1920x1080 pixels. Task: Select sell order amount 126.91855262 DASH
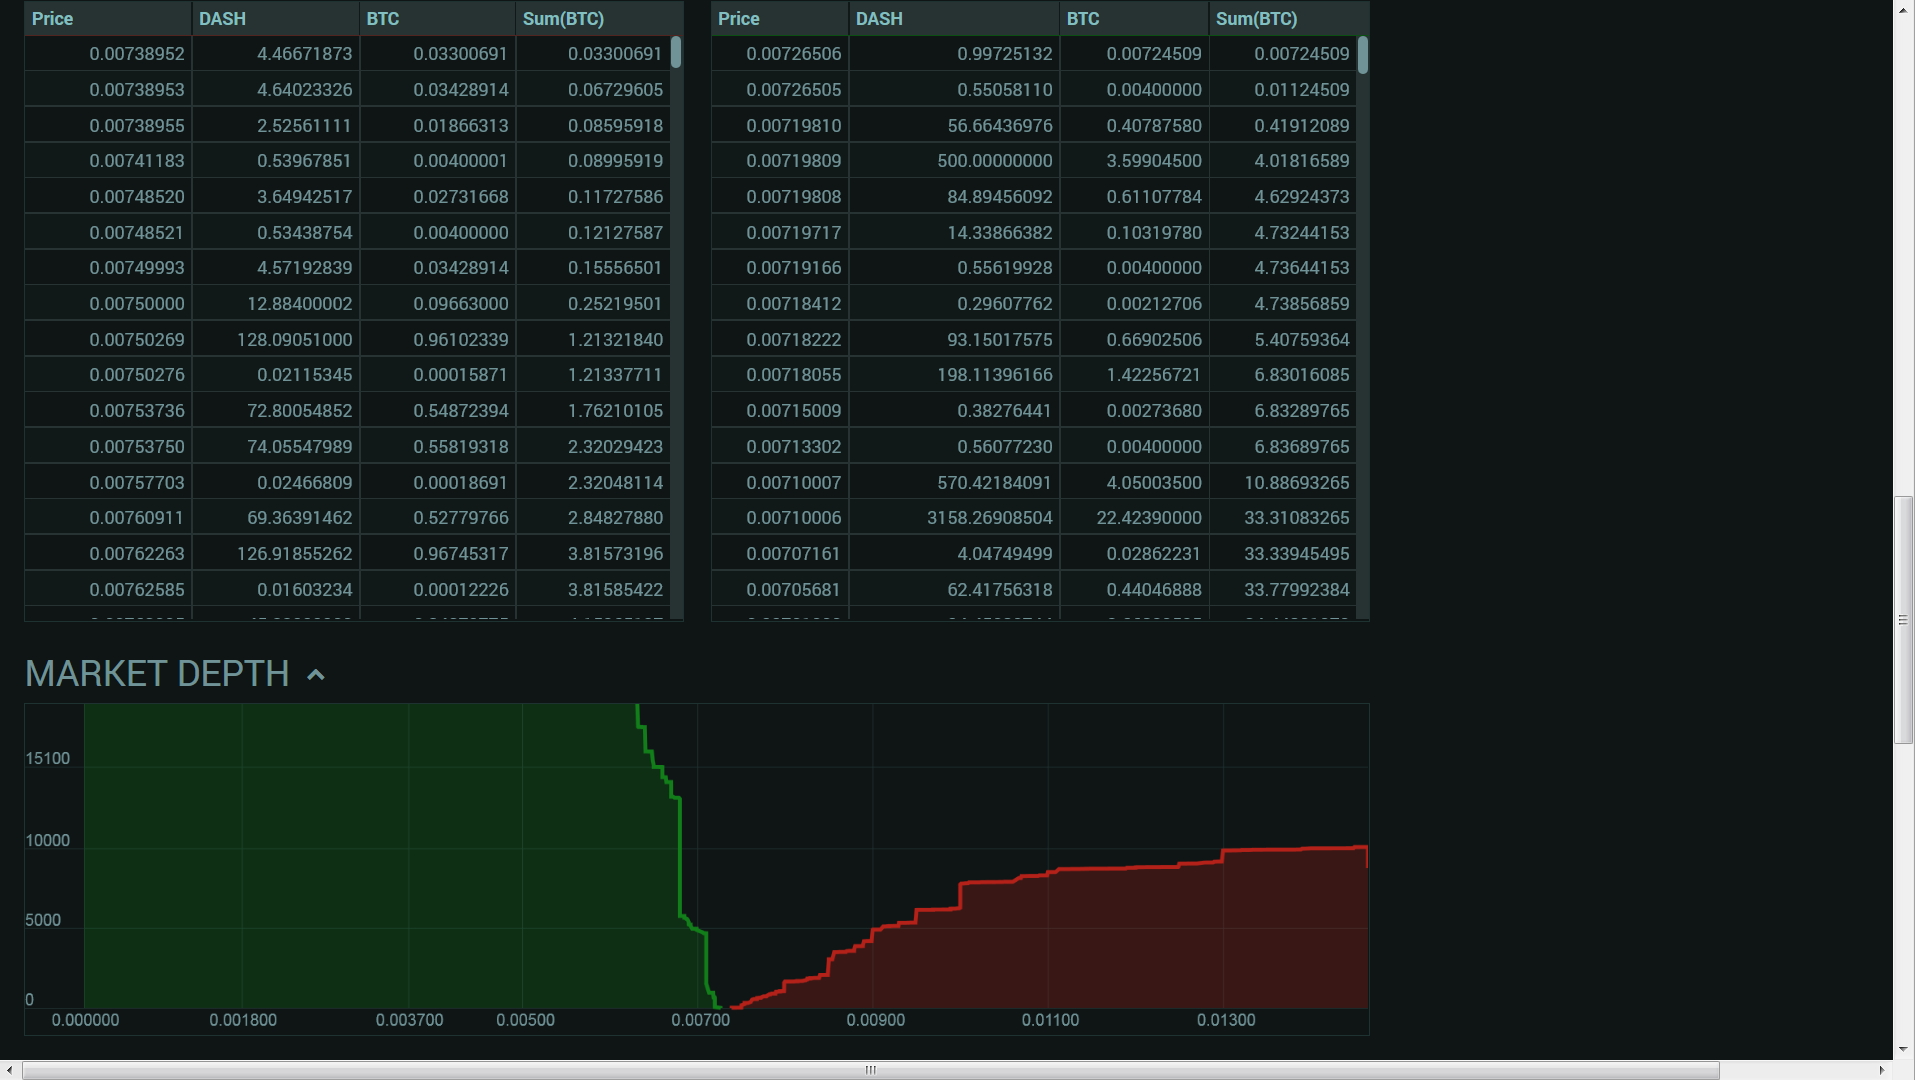(295, 554)
